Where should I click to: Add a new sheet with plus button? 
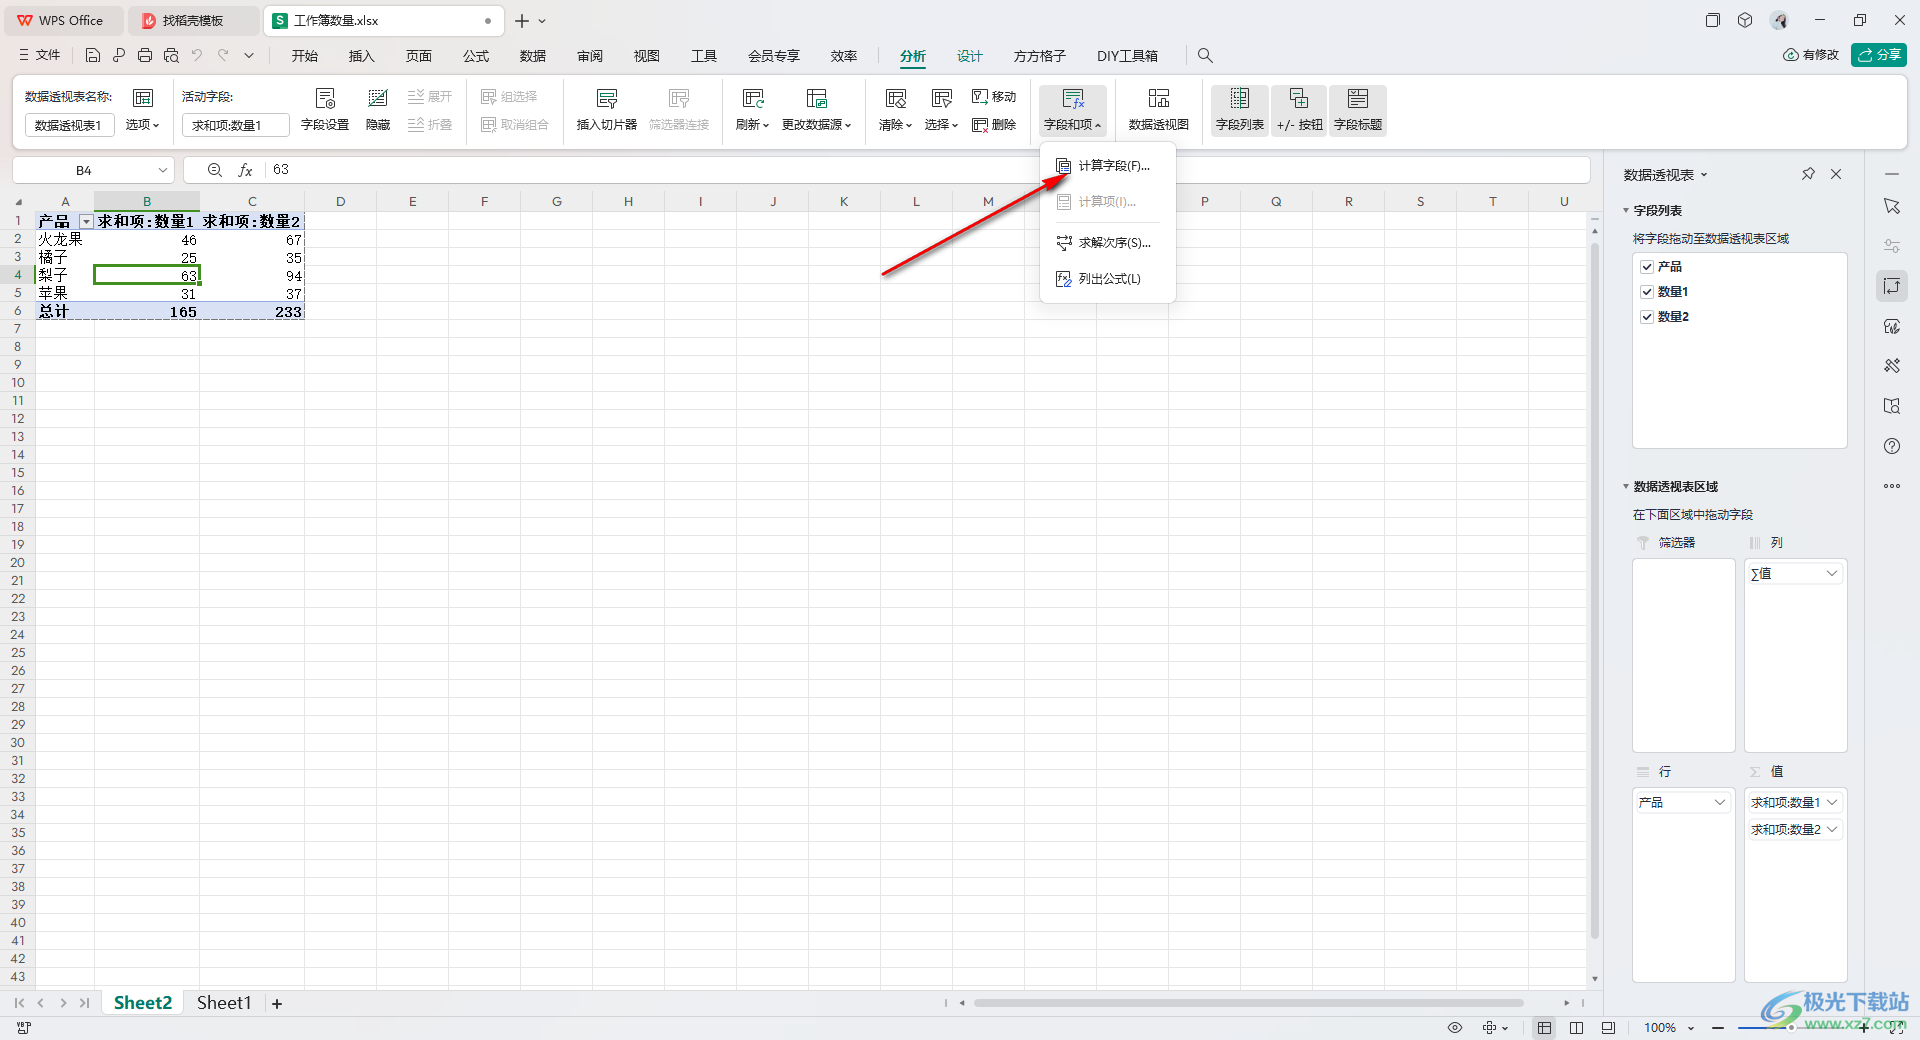pyautogui.click(x=277, y=1003)
